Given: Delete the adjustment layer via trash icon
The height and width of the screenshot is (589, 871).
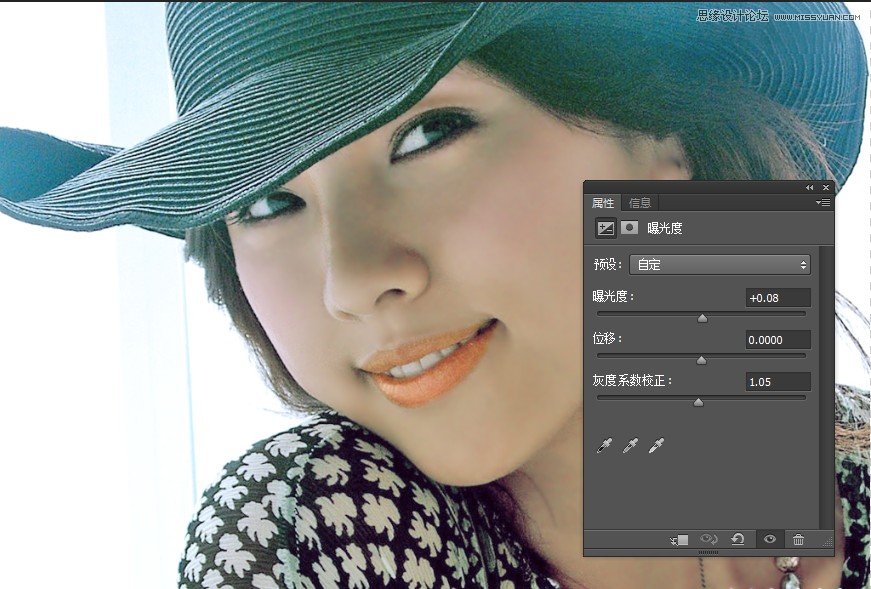Looking at the screenshot, I should coord(798,540).
